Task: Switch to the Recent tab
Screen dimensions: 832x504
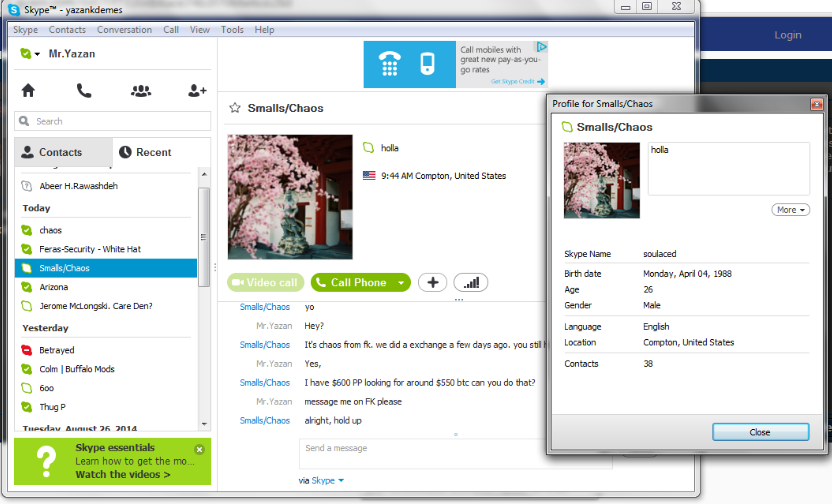Action: (x=161, y=152)
